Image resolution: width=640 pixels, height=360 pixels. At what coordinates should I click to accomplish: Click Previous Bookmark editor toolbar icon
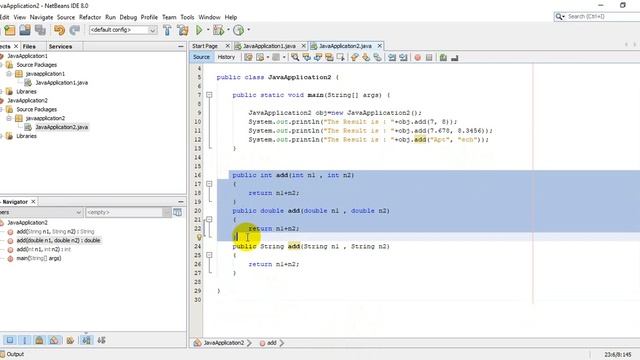(x=354, y=58)
